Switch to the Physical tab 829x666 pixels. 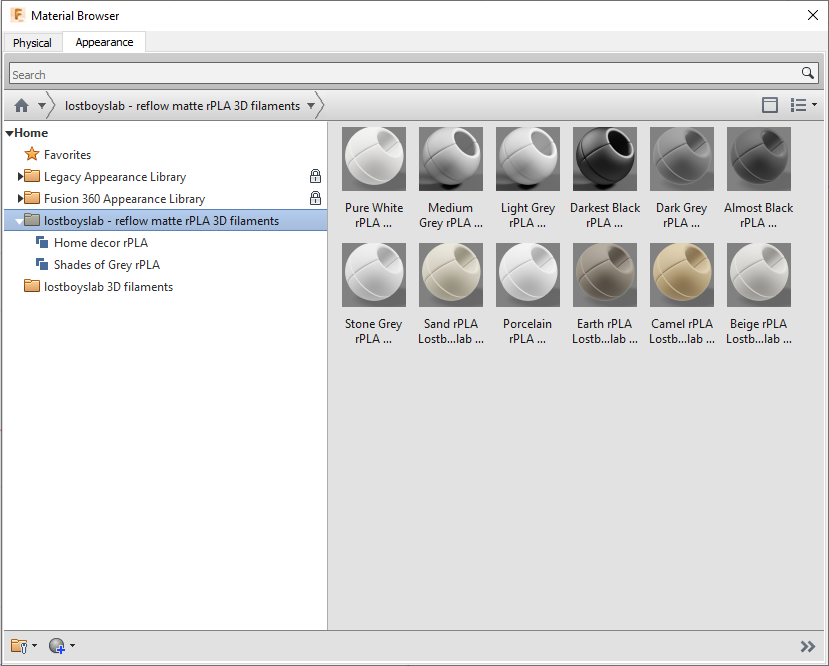pyautogui.click(x=31, y=43)
